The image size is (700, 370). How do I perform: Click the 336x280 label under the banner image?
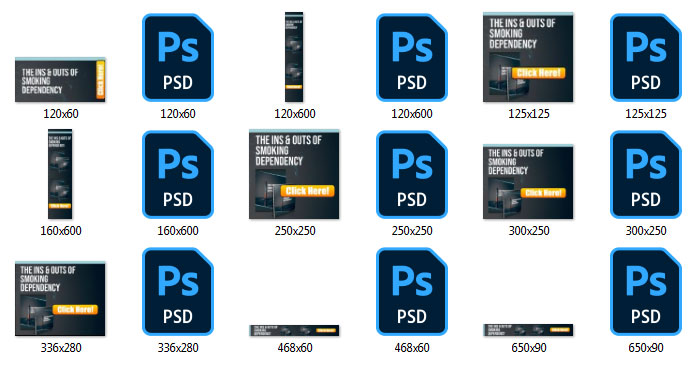click(x=61, y=348)
